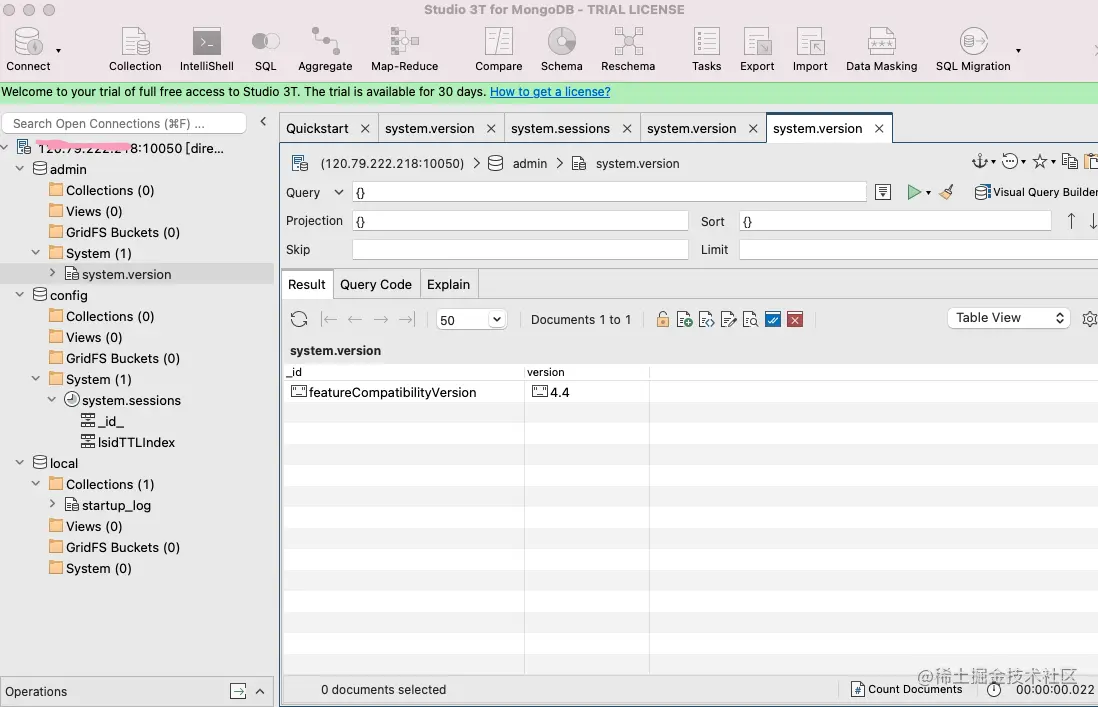Click the star favorites icon

1040,162
